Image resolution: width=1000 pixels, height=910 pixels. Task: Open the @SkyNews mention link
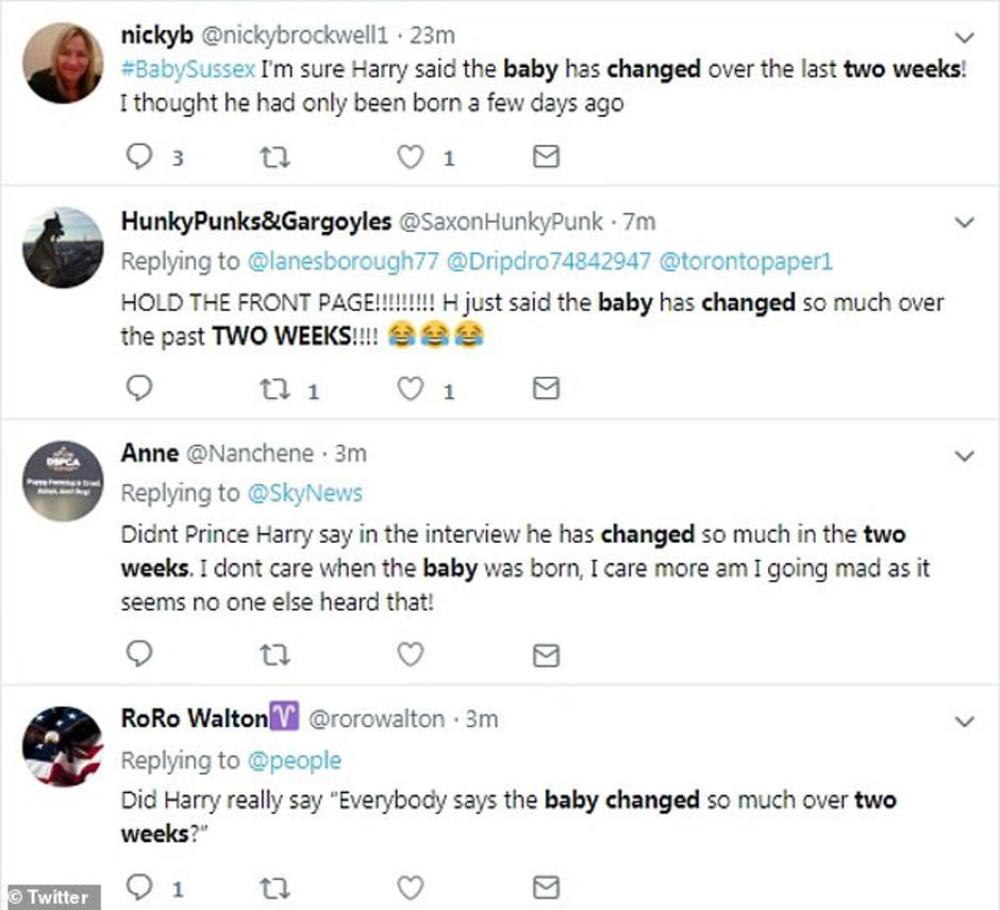click(304, 493)
